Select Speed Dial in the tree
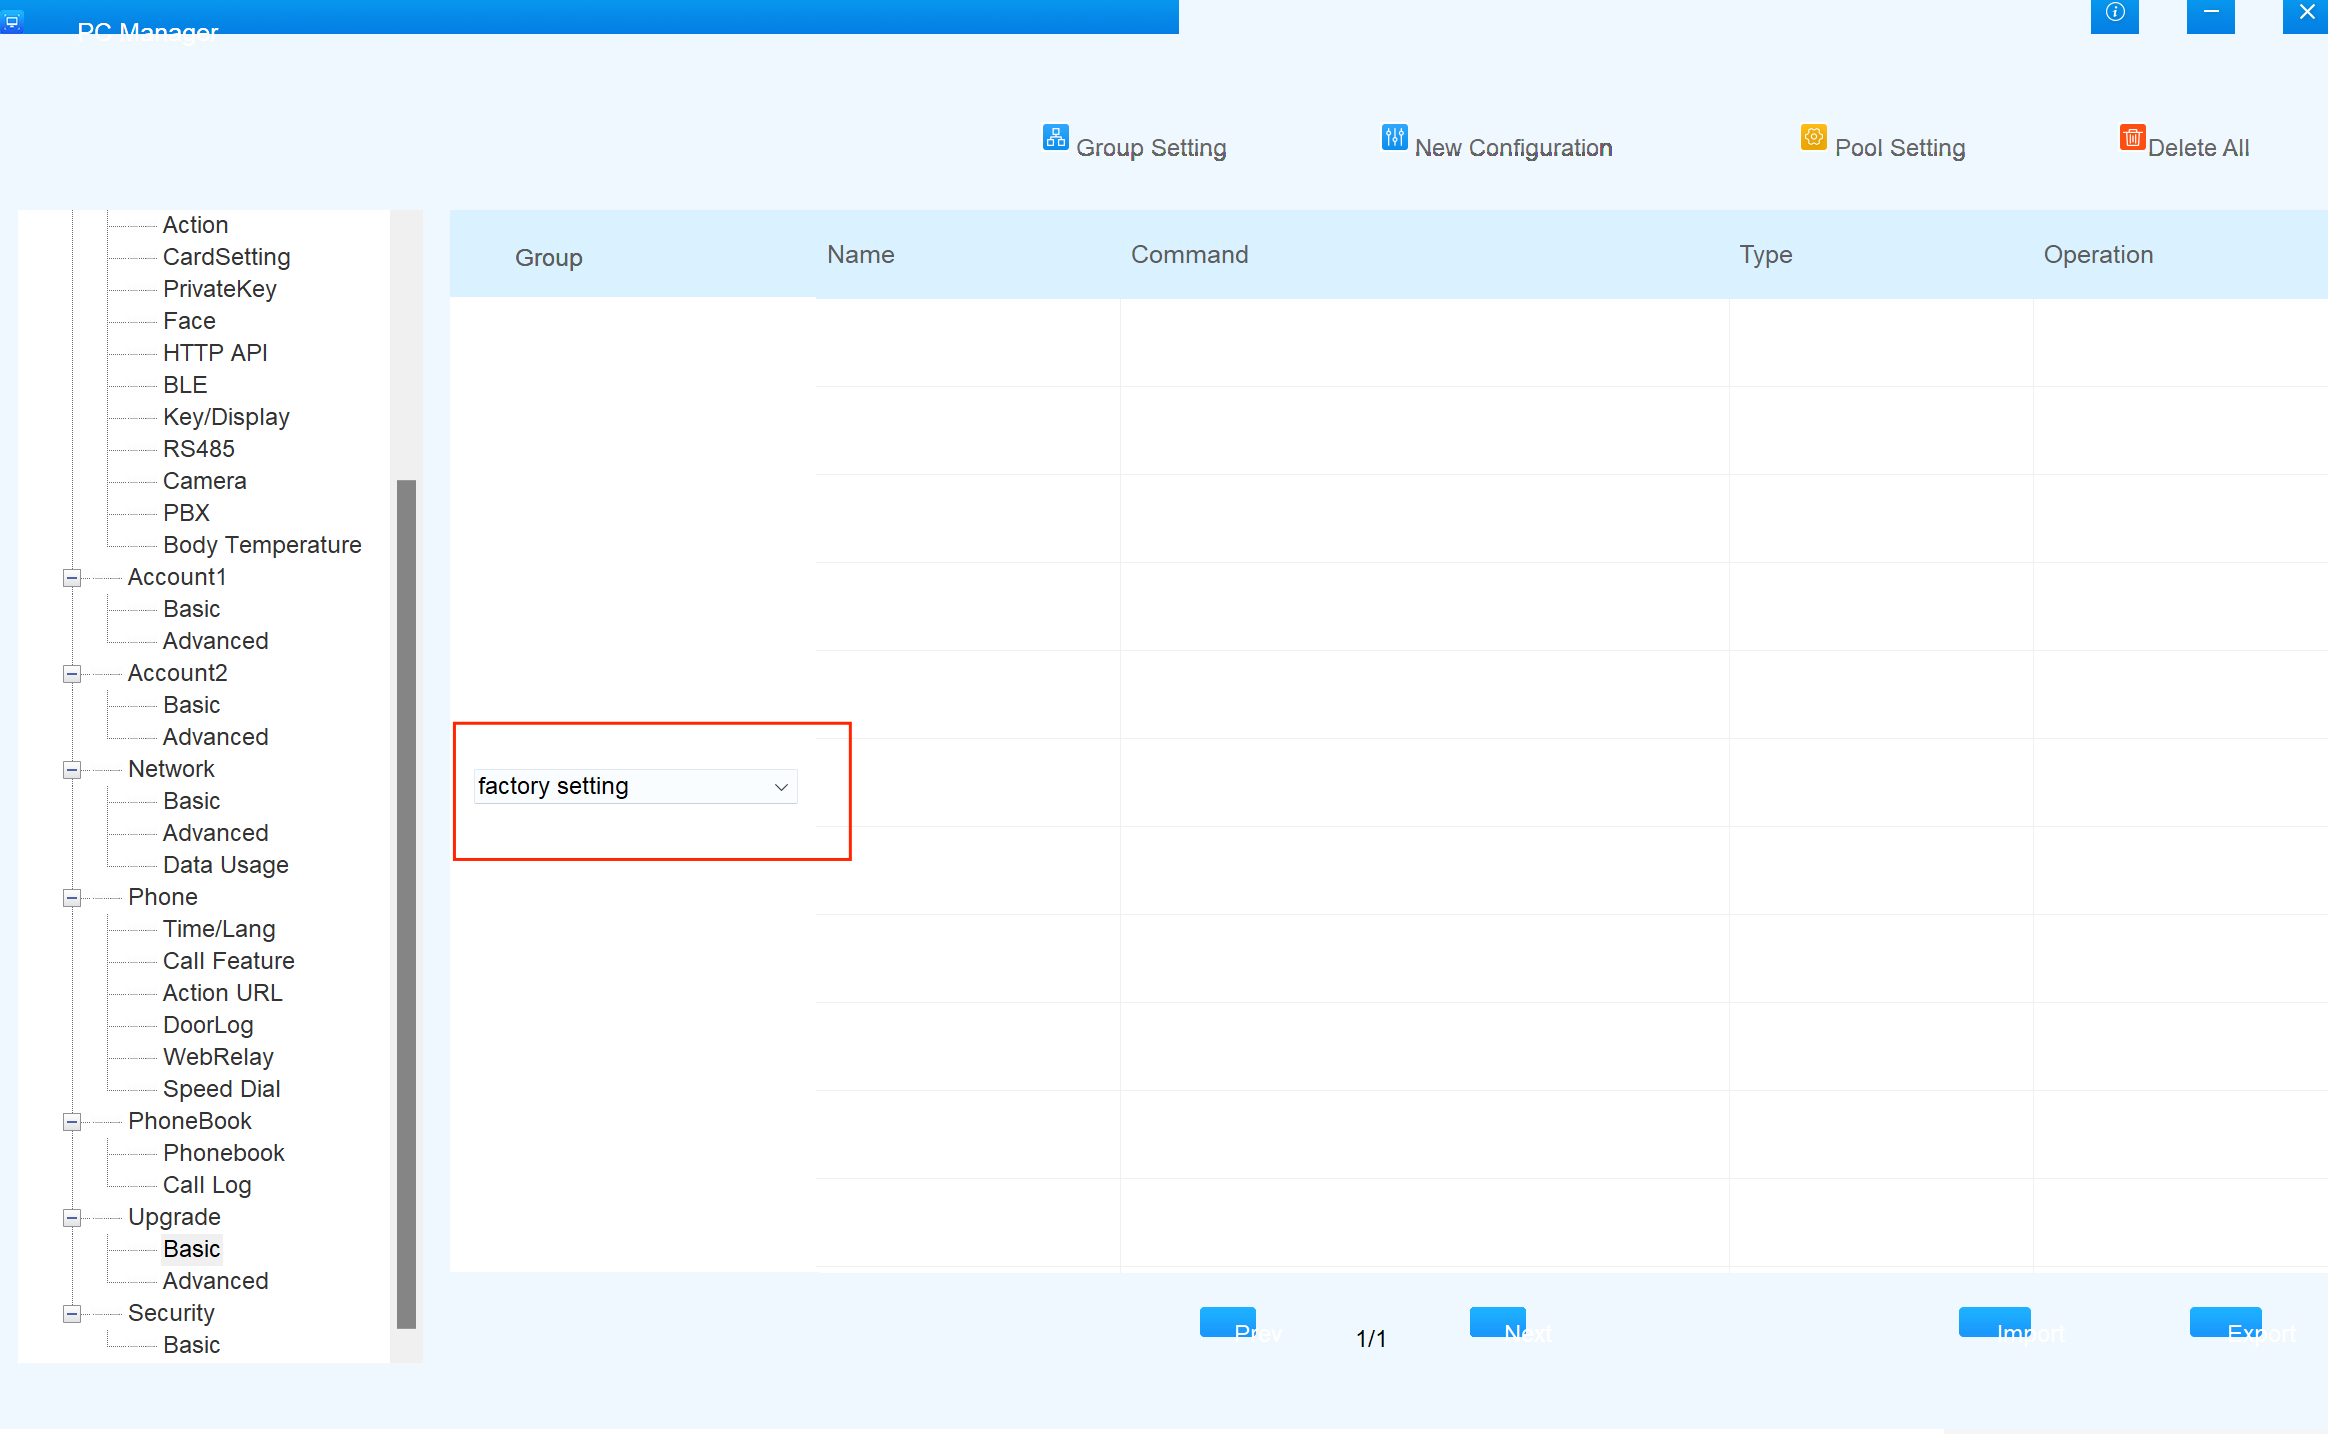Viewport: 2328px width, 1434px height. [221, 1089]
